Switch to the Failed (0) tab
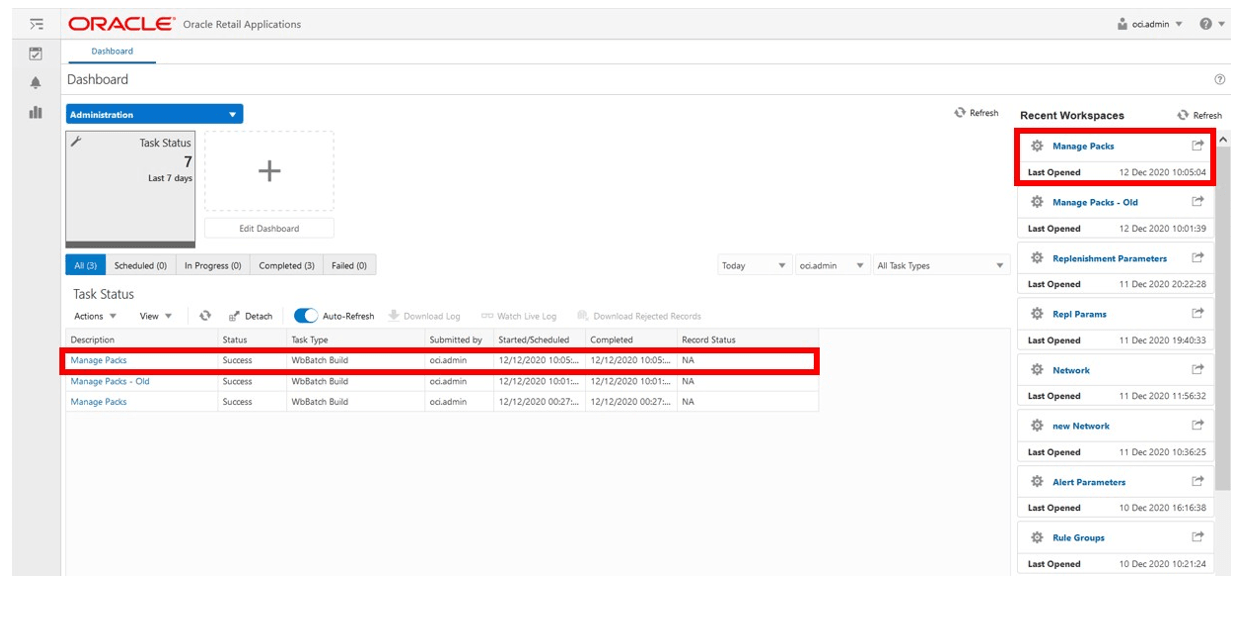Viewport: 1248px width, 622px height. pyautogui.click(x=349, y=266)
